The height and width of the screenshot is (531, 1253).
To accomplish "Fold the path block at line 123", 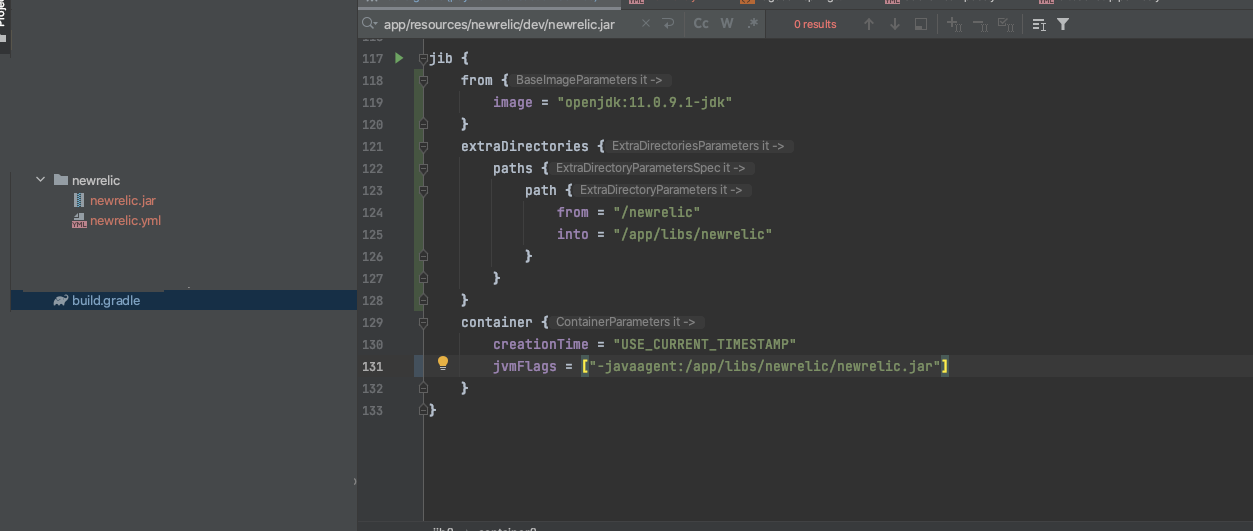I will point(424,190).
